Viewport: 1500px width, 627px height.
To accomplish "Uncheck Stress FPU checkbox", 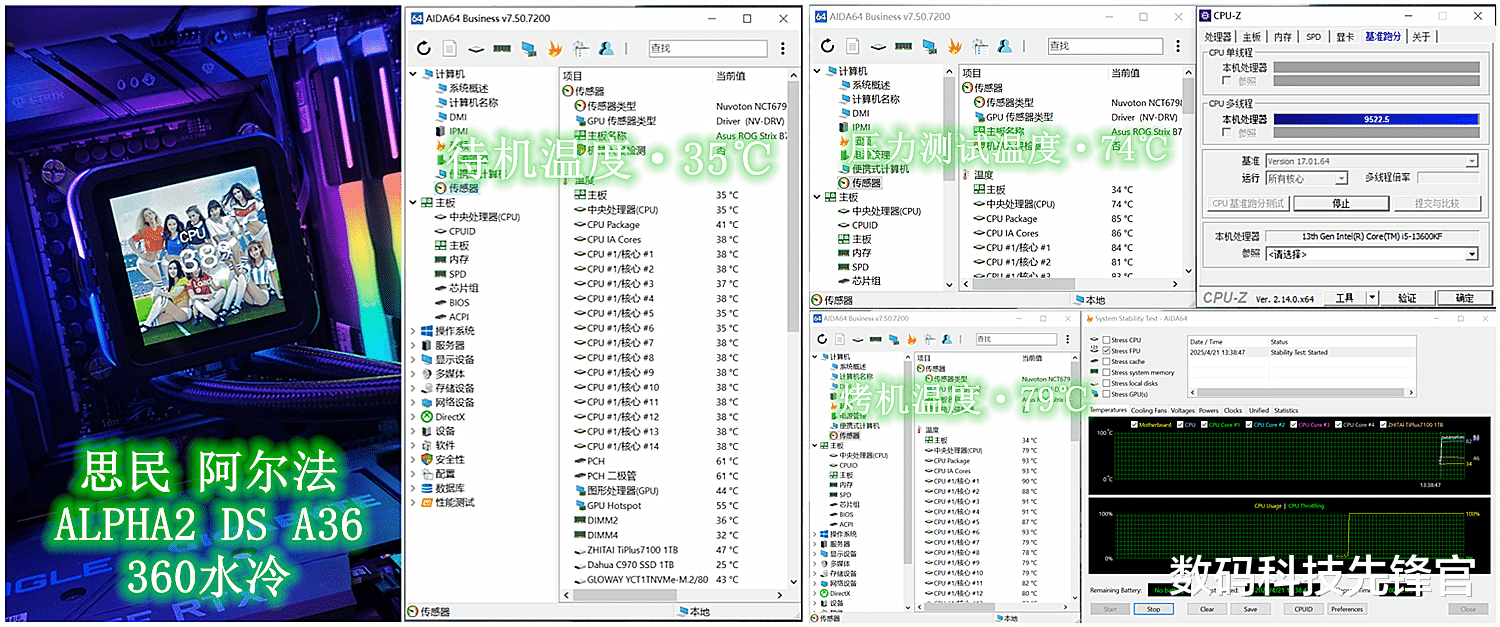I will 1106,351.
